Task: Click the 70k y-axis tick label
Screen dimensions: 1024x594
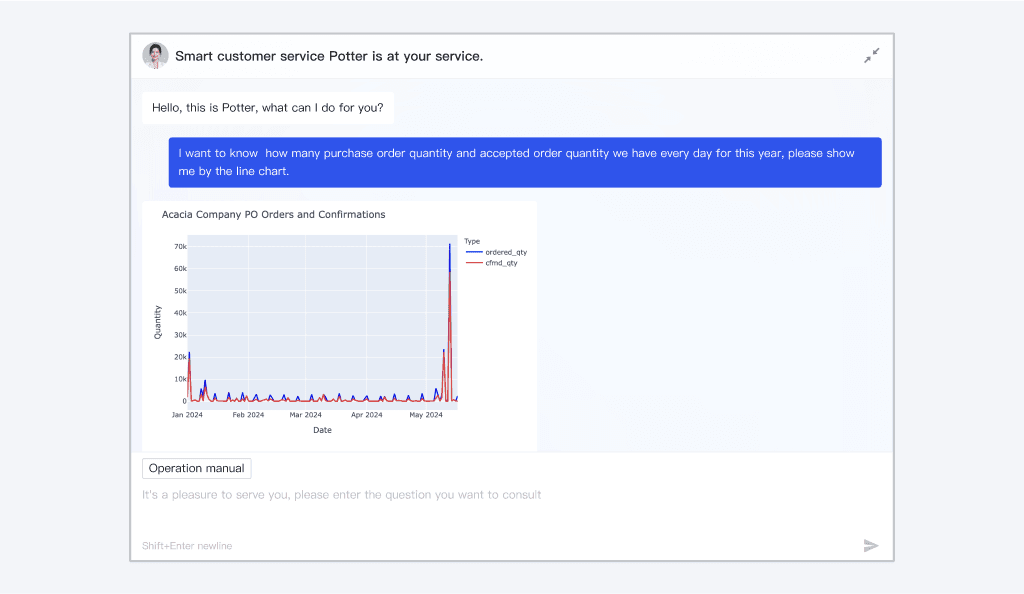Action: (180, 246)
